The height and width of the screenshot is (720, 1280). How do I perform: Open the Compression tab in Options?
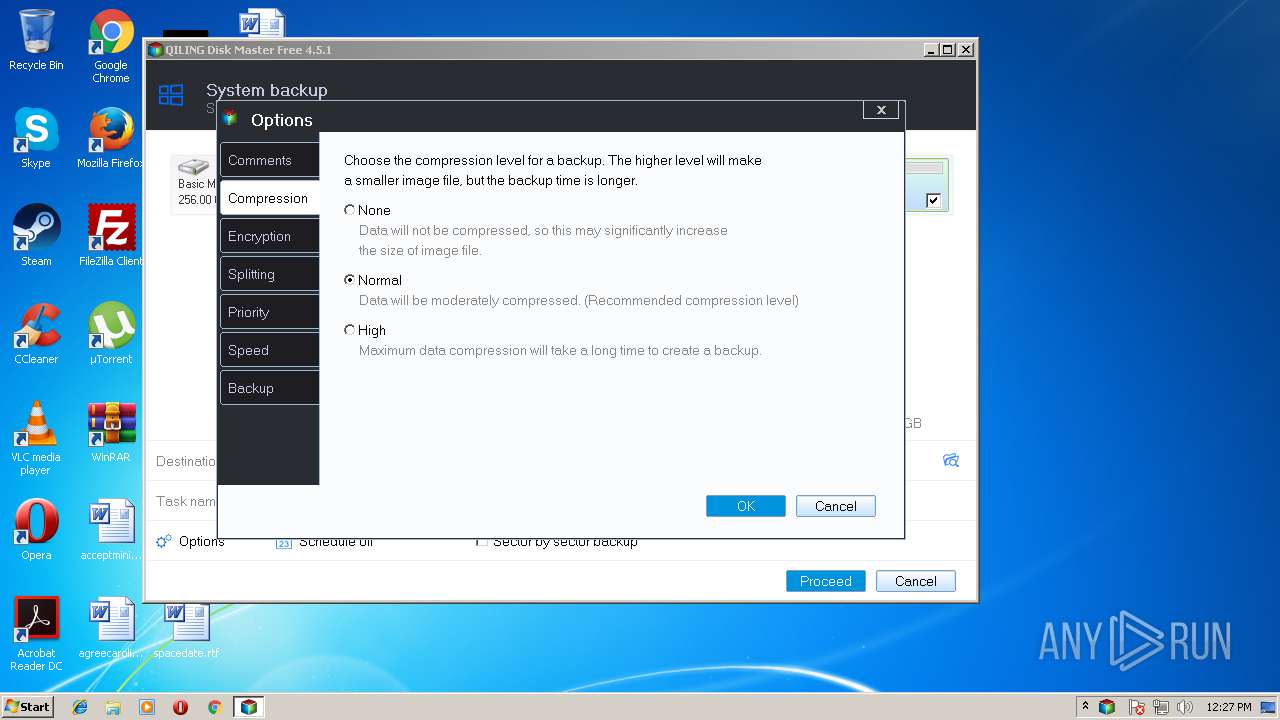(269, 198)
